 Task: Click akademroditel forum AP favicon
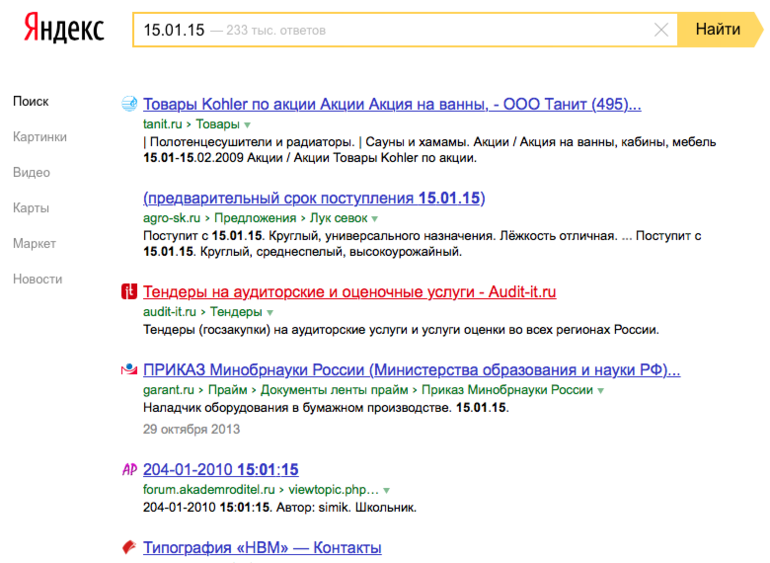tap(129, 469)
